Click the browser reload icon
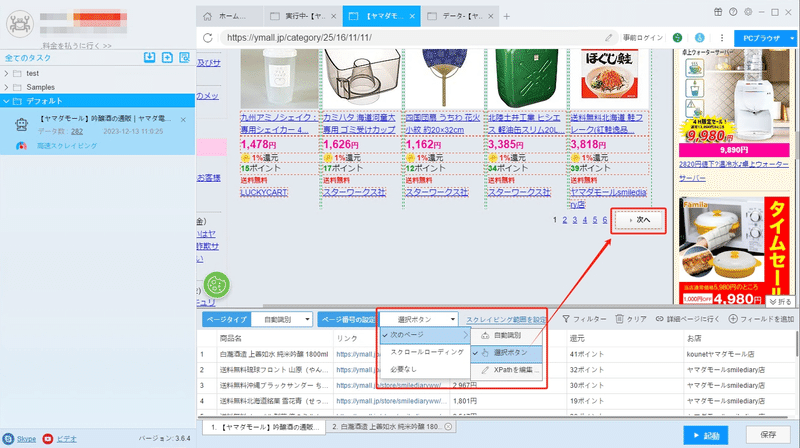The image size is (800, 448). coord(208,38)
